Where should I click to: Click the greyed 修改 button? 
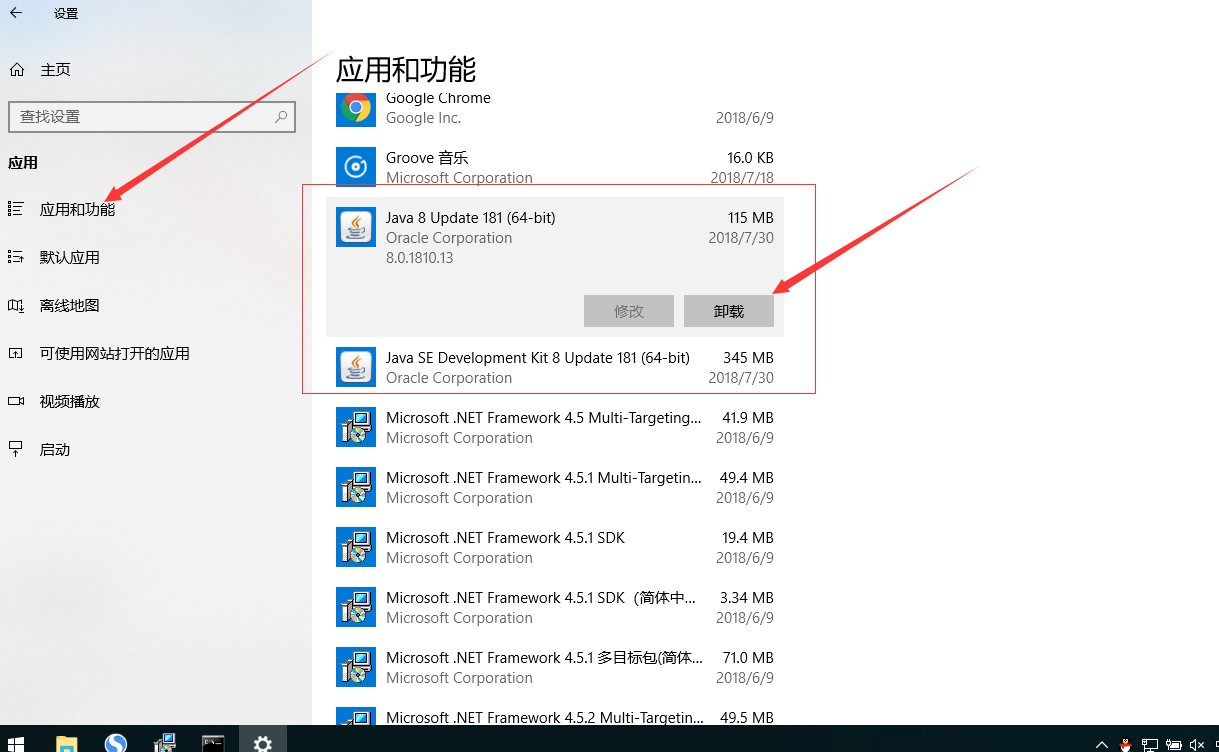(x=629, y=311)
